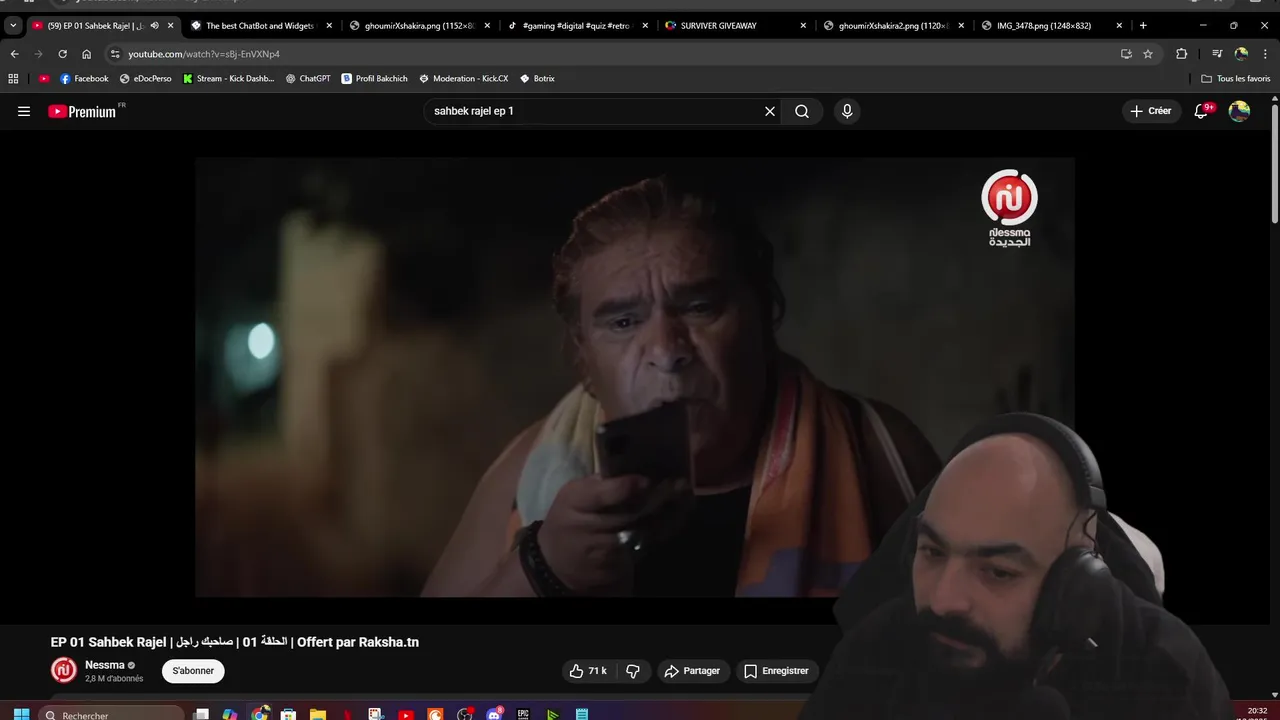Open Chrome extensions puzzle icon
1280x720 pixels.
1182,54
